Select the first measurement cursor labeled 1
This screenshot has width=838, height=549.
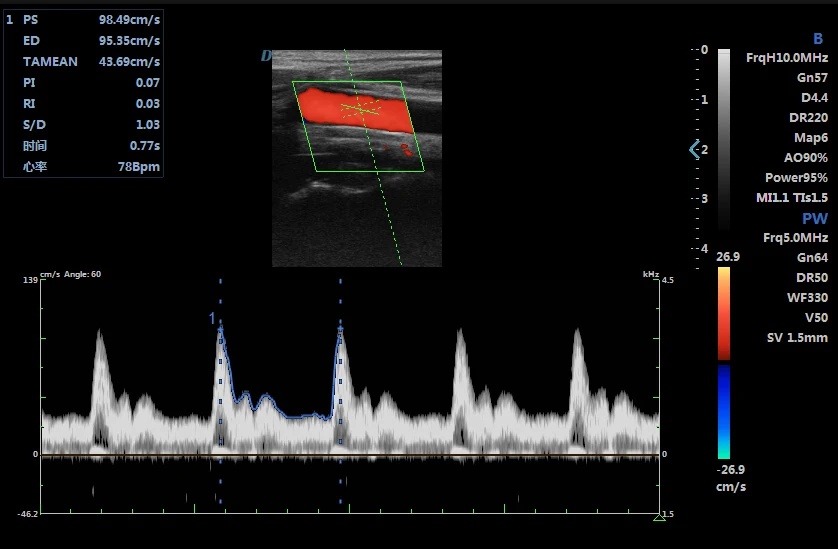point(220,390)
